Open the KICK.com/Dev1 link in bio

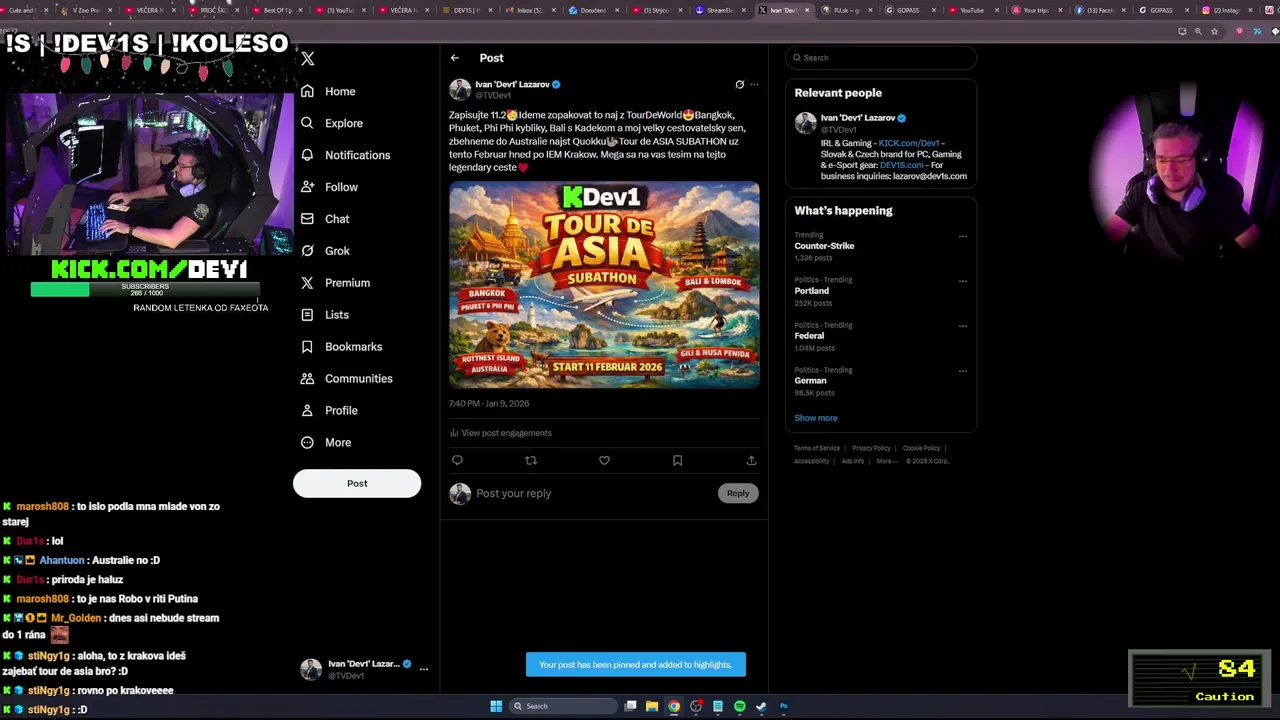coord(909,143)
